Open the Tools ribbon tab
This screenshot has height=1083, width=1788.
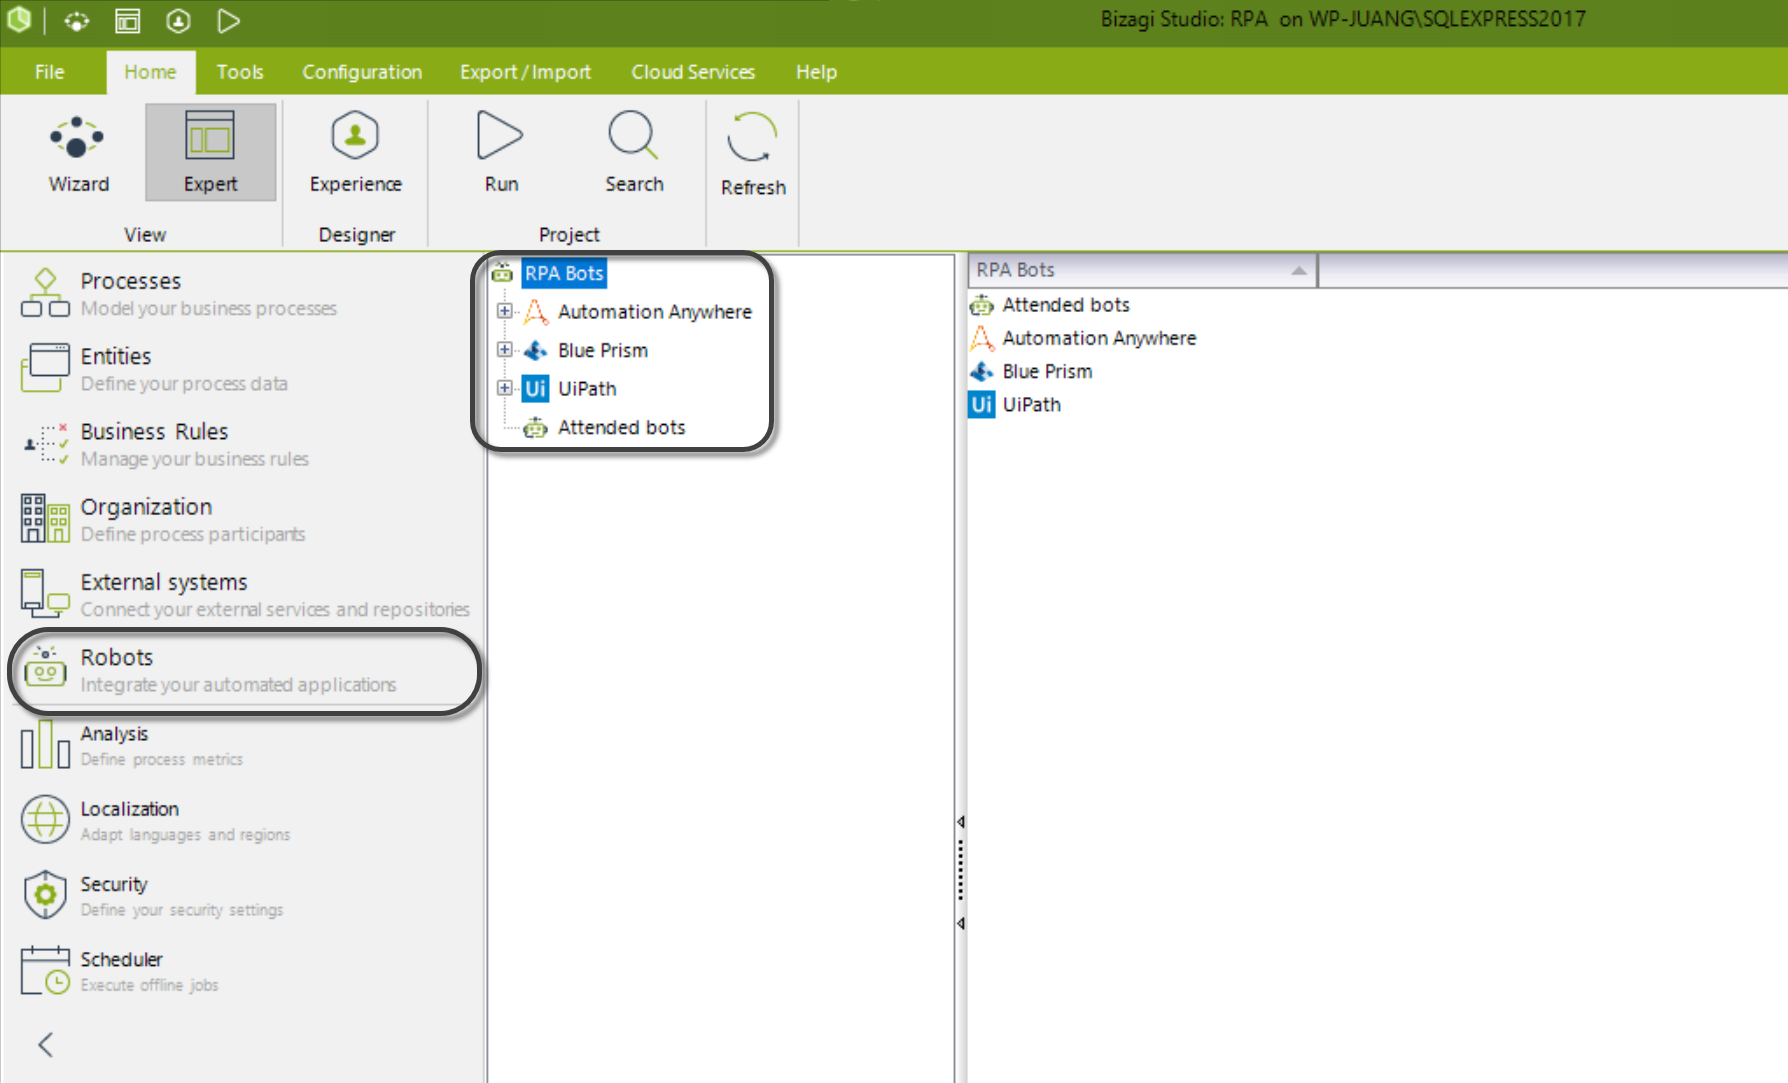coord(240,72)
